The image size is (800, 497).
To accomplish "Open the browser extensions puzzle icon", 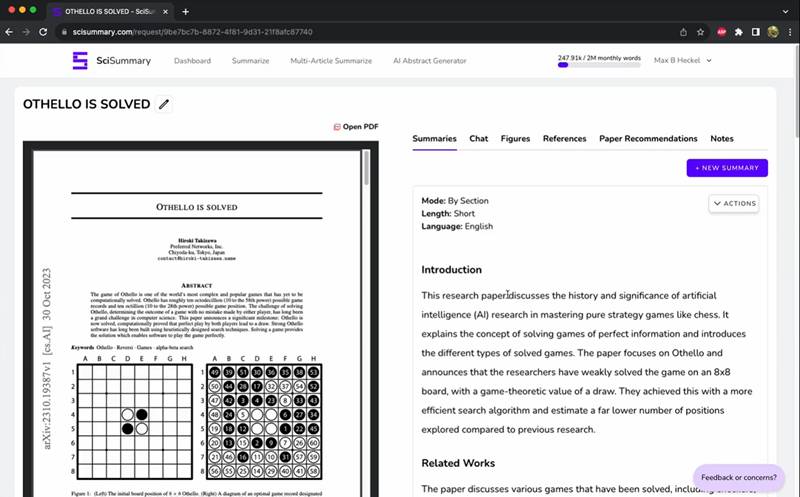I will click(738, 32).
